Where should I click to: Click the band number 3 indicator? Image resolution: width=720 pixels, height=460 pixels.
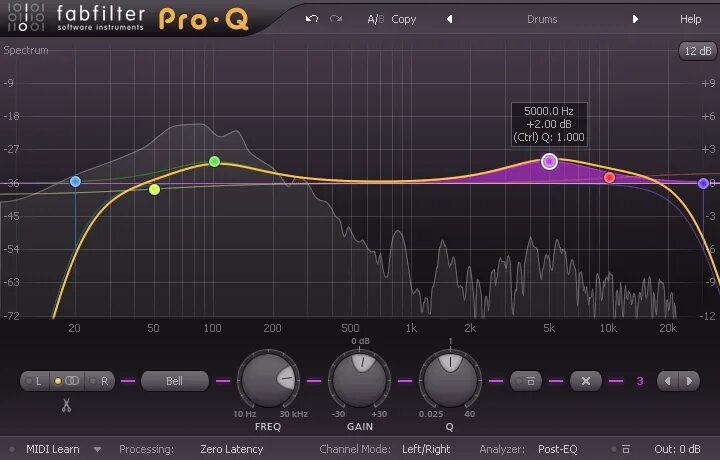click(x=640, y=381)
